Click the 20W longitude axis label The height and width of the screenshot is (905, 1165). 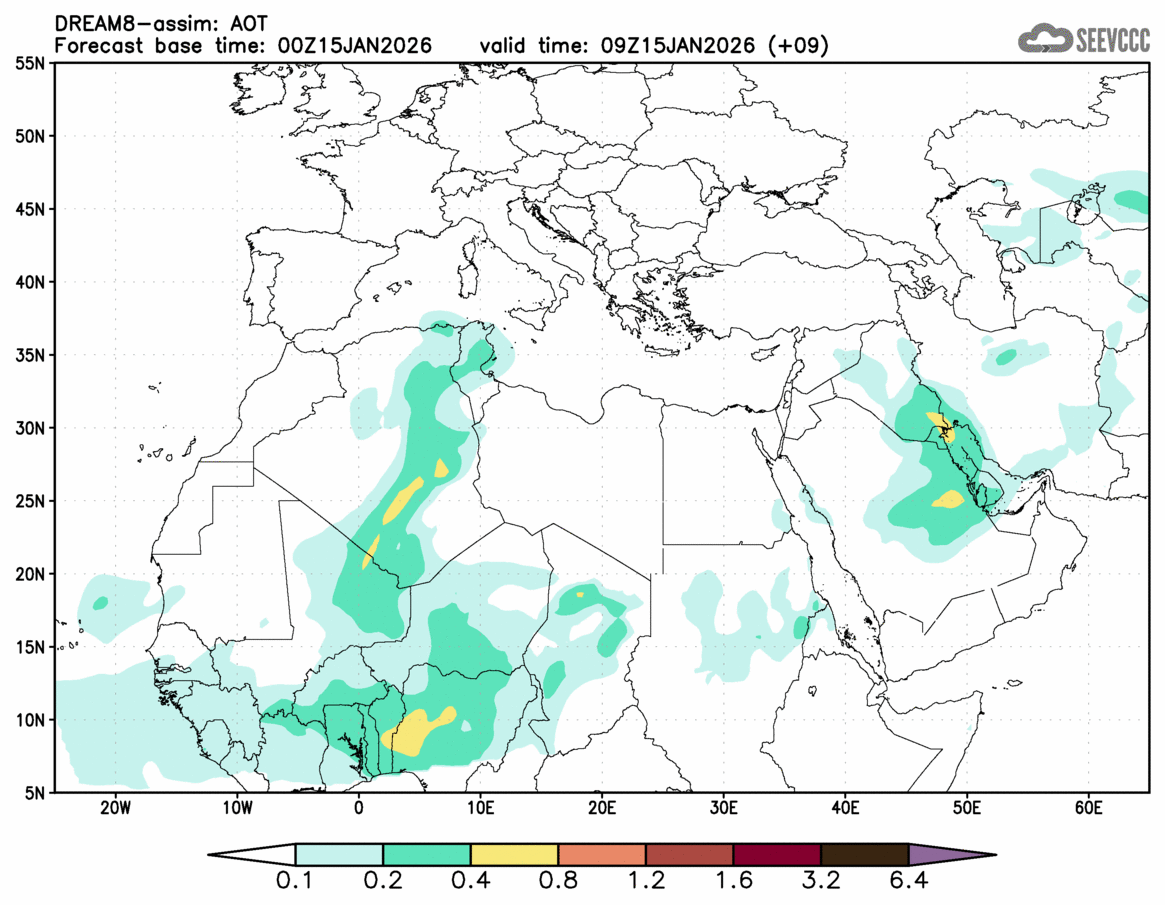tap(115, 808)
